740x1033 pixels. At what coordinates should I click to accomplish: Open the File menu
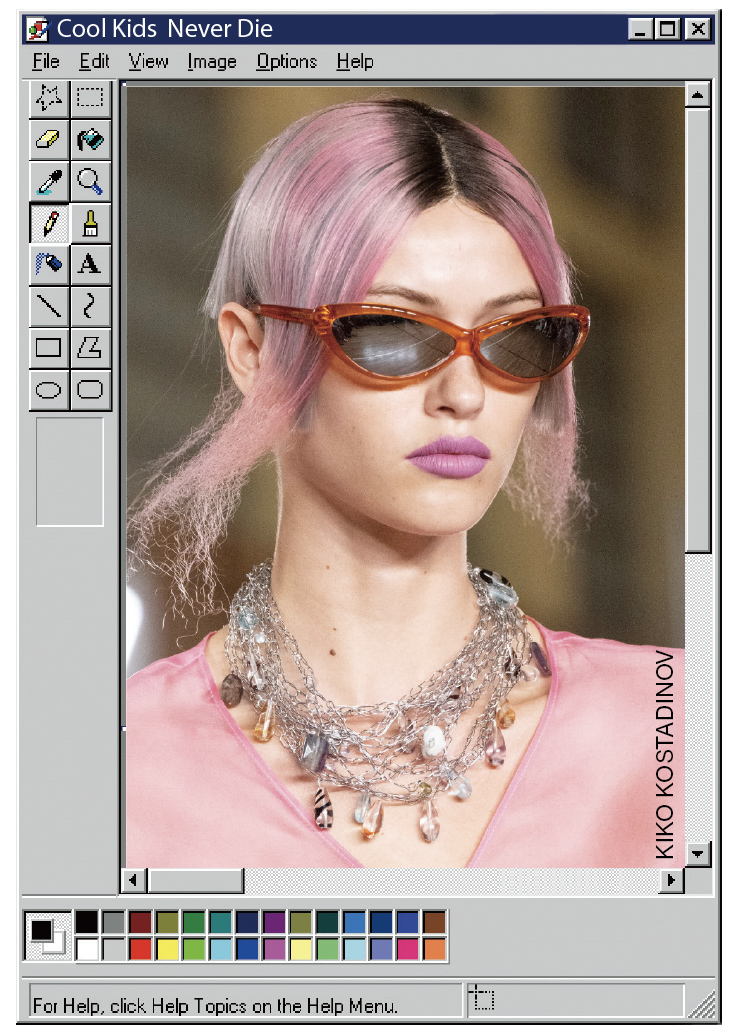pyautogui.click(x=46, y=62)
